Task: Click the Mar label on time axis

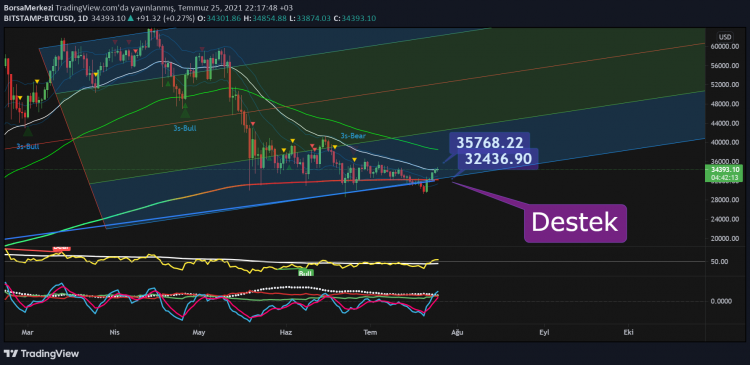Action: click(28, 331)
